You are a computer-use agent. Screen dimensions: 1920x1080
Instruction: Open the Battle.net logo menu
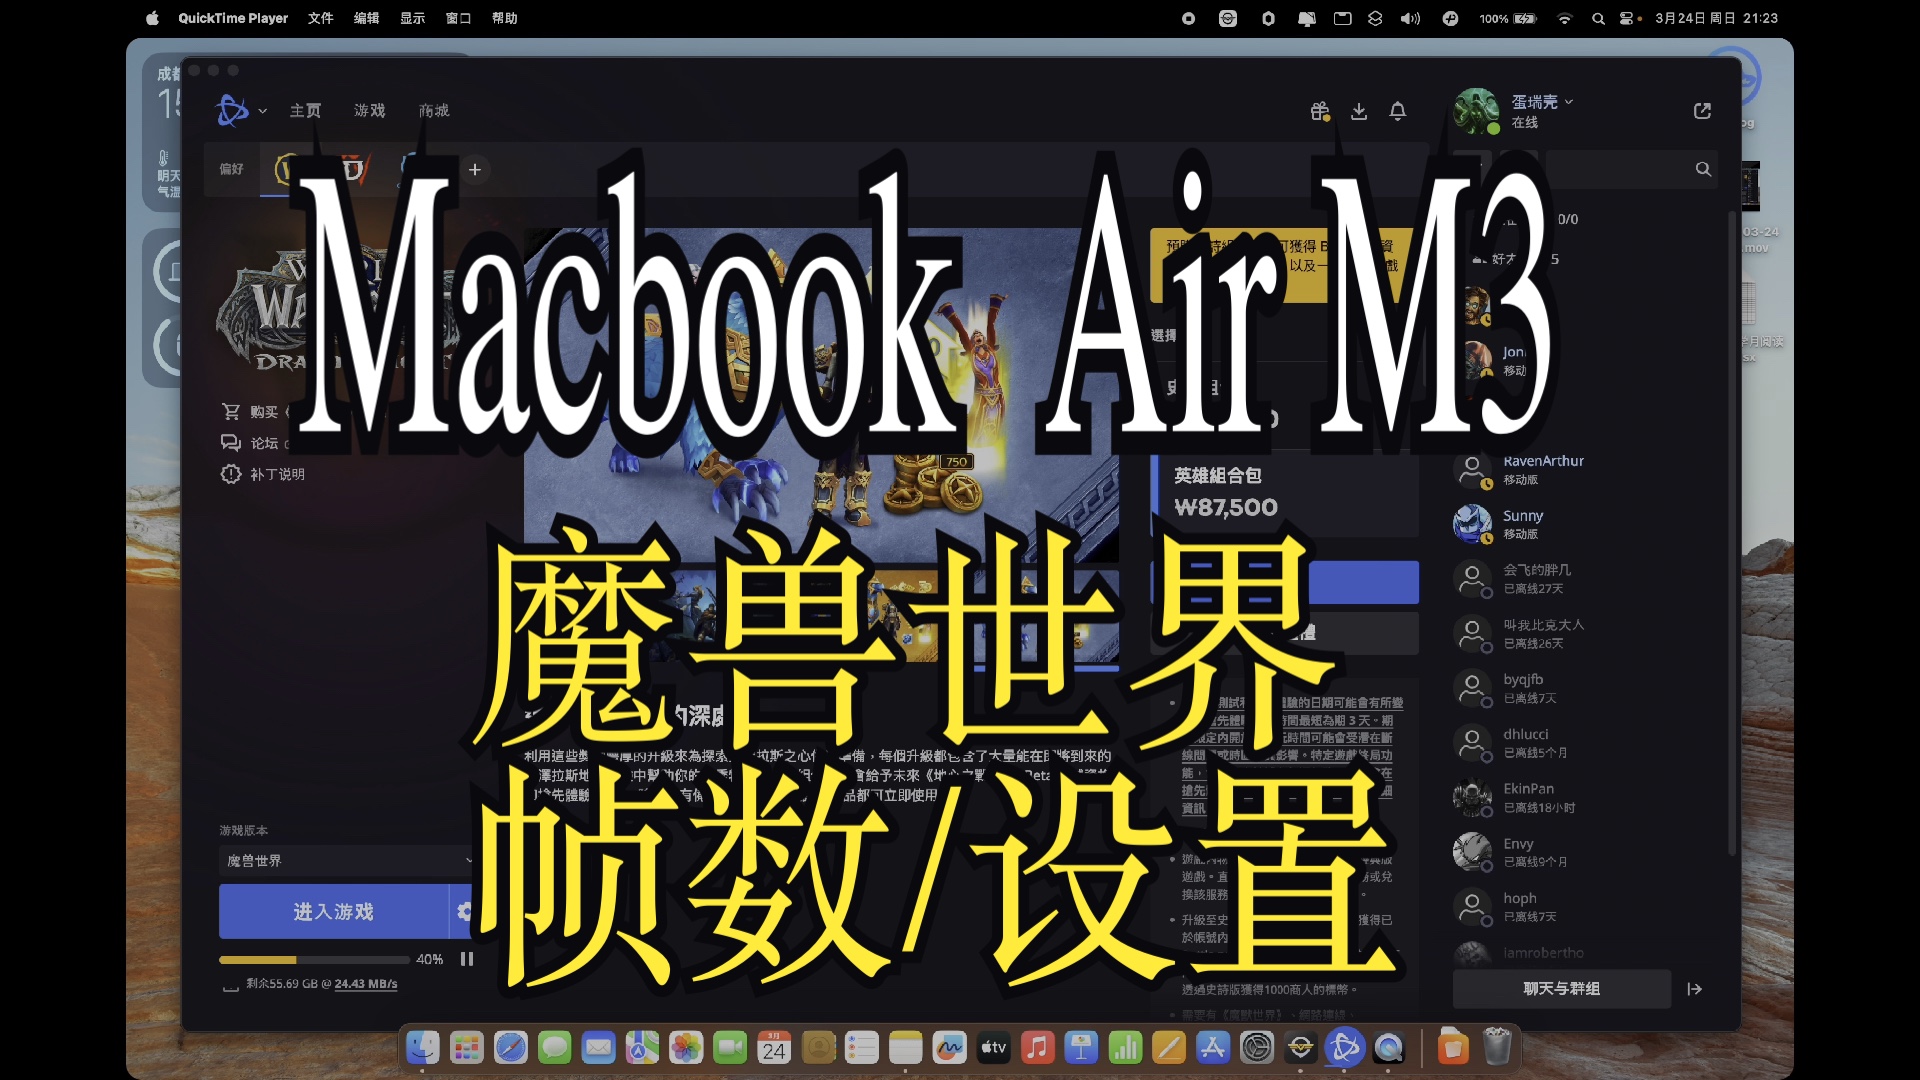pos(232,110)
